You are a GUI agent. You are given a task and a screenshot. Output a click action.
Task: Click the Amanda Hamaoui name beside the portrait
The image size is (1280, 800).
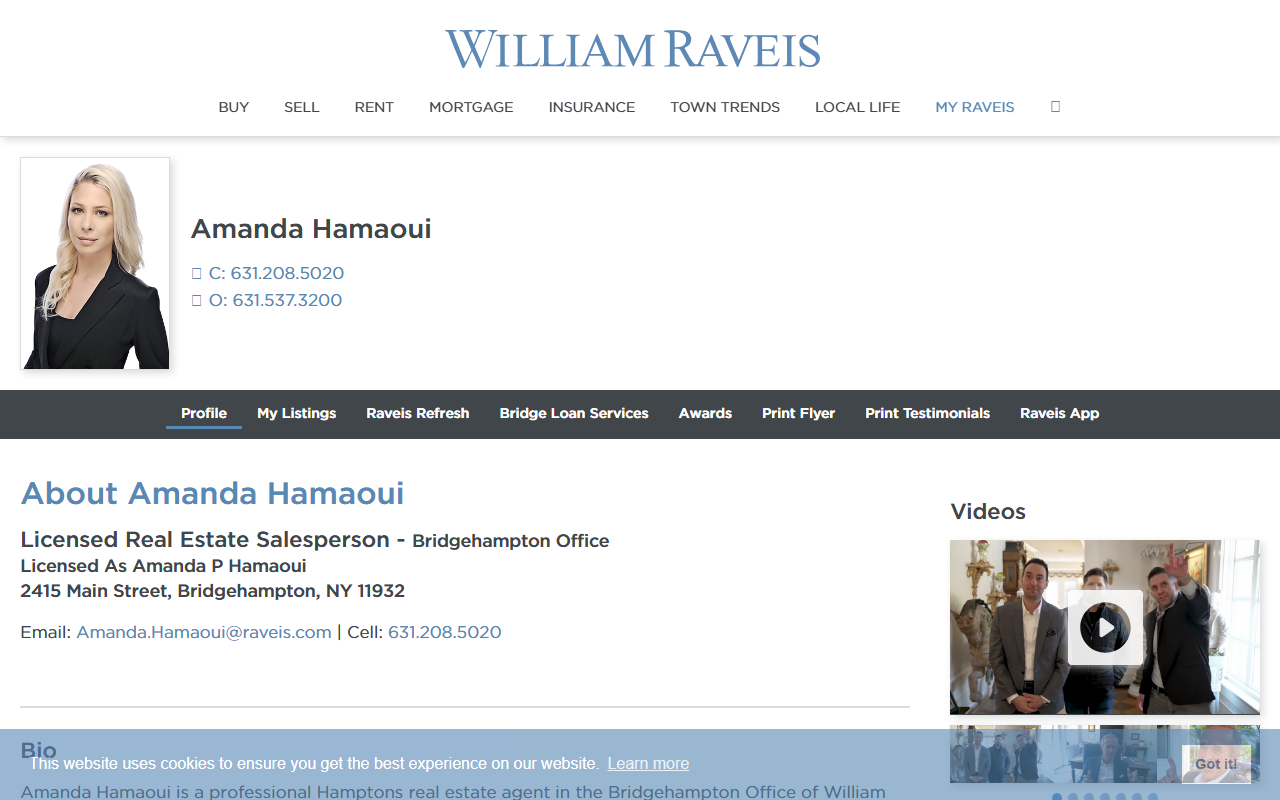(311, 229)
